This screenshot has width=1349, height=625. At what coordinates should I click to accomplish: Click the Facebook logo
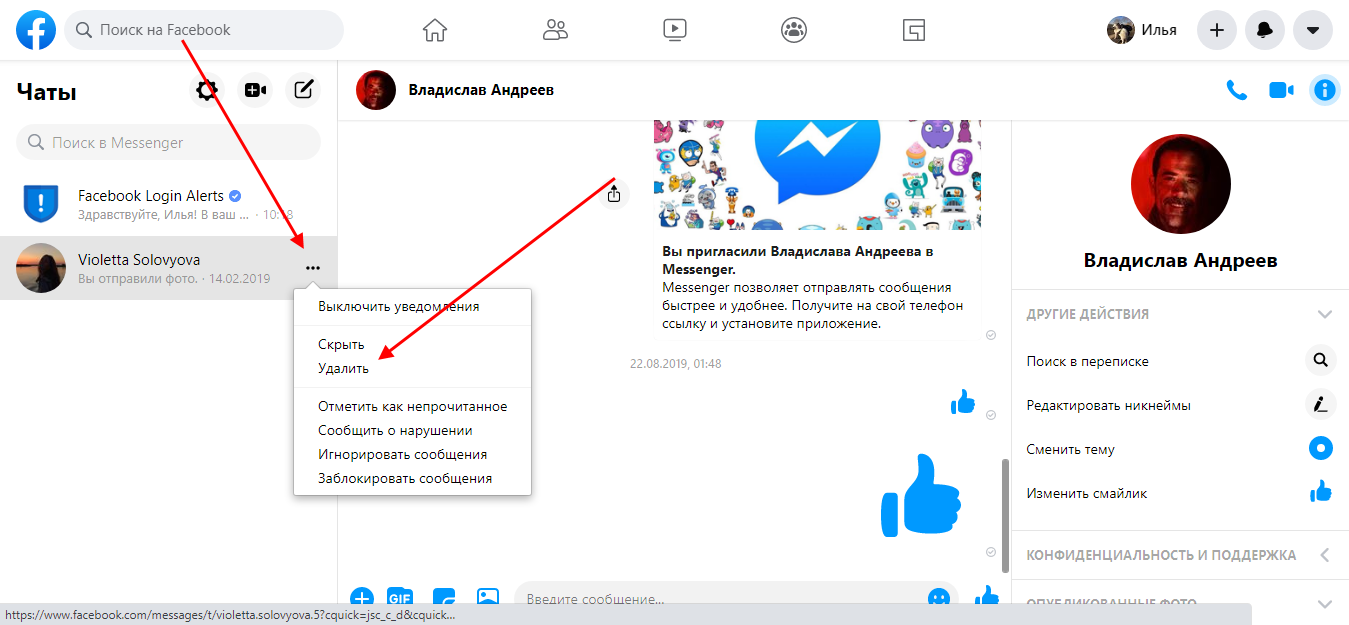(36, 30)
